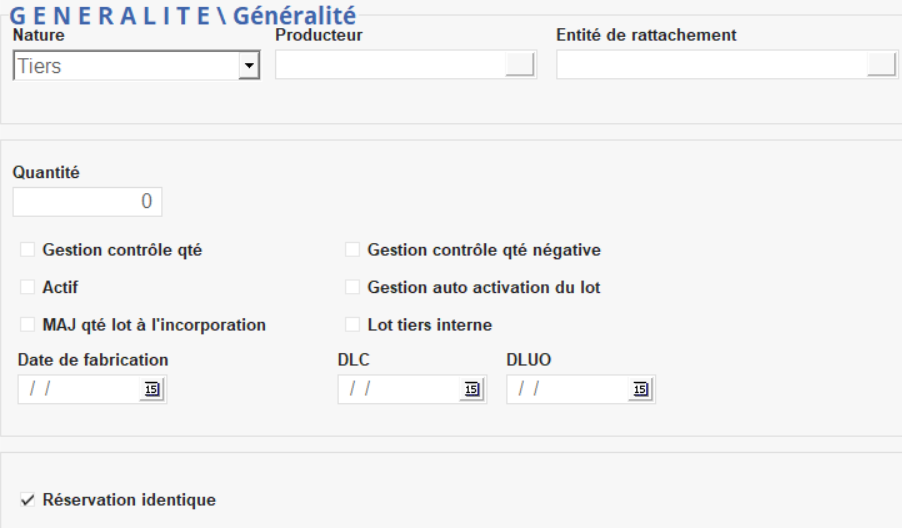Click inside the DLUO date field
Viewport: 902px width, 528px height.
[567, 390]
